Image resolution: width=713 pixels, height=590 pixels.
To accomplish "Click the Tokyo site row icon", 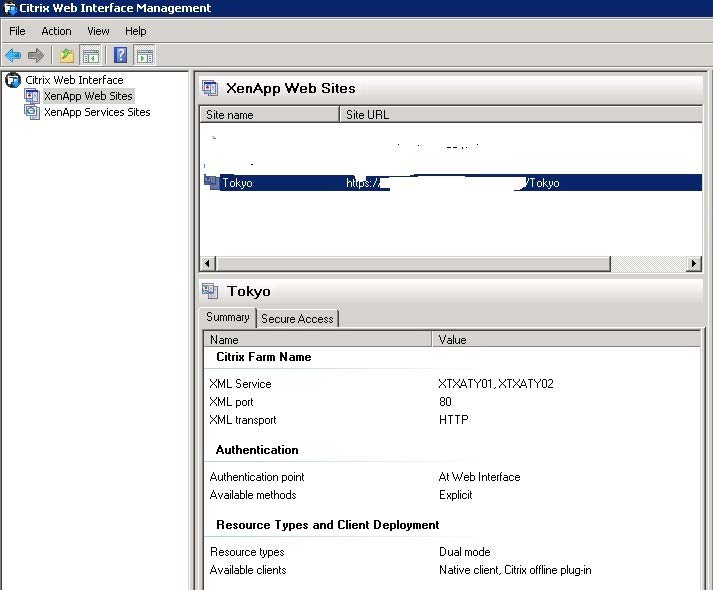I will coord(211,182).
